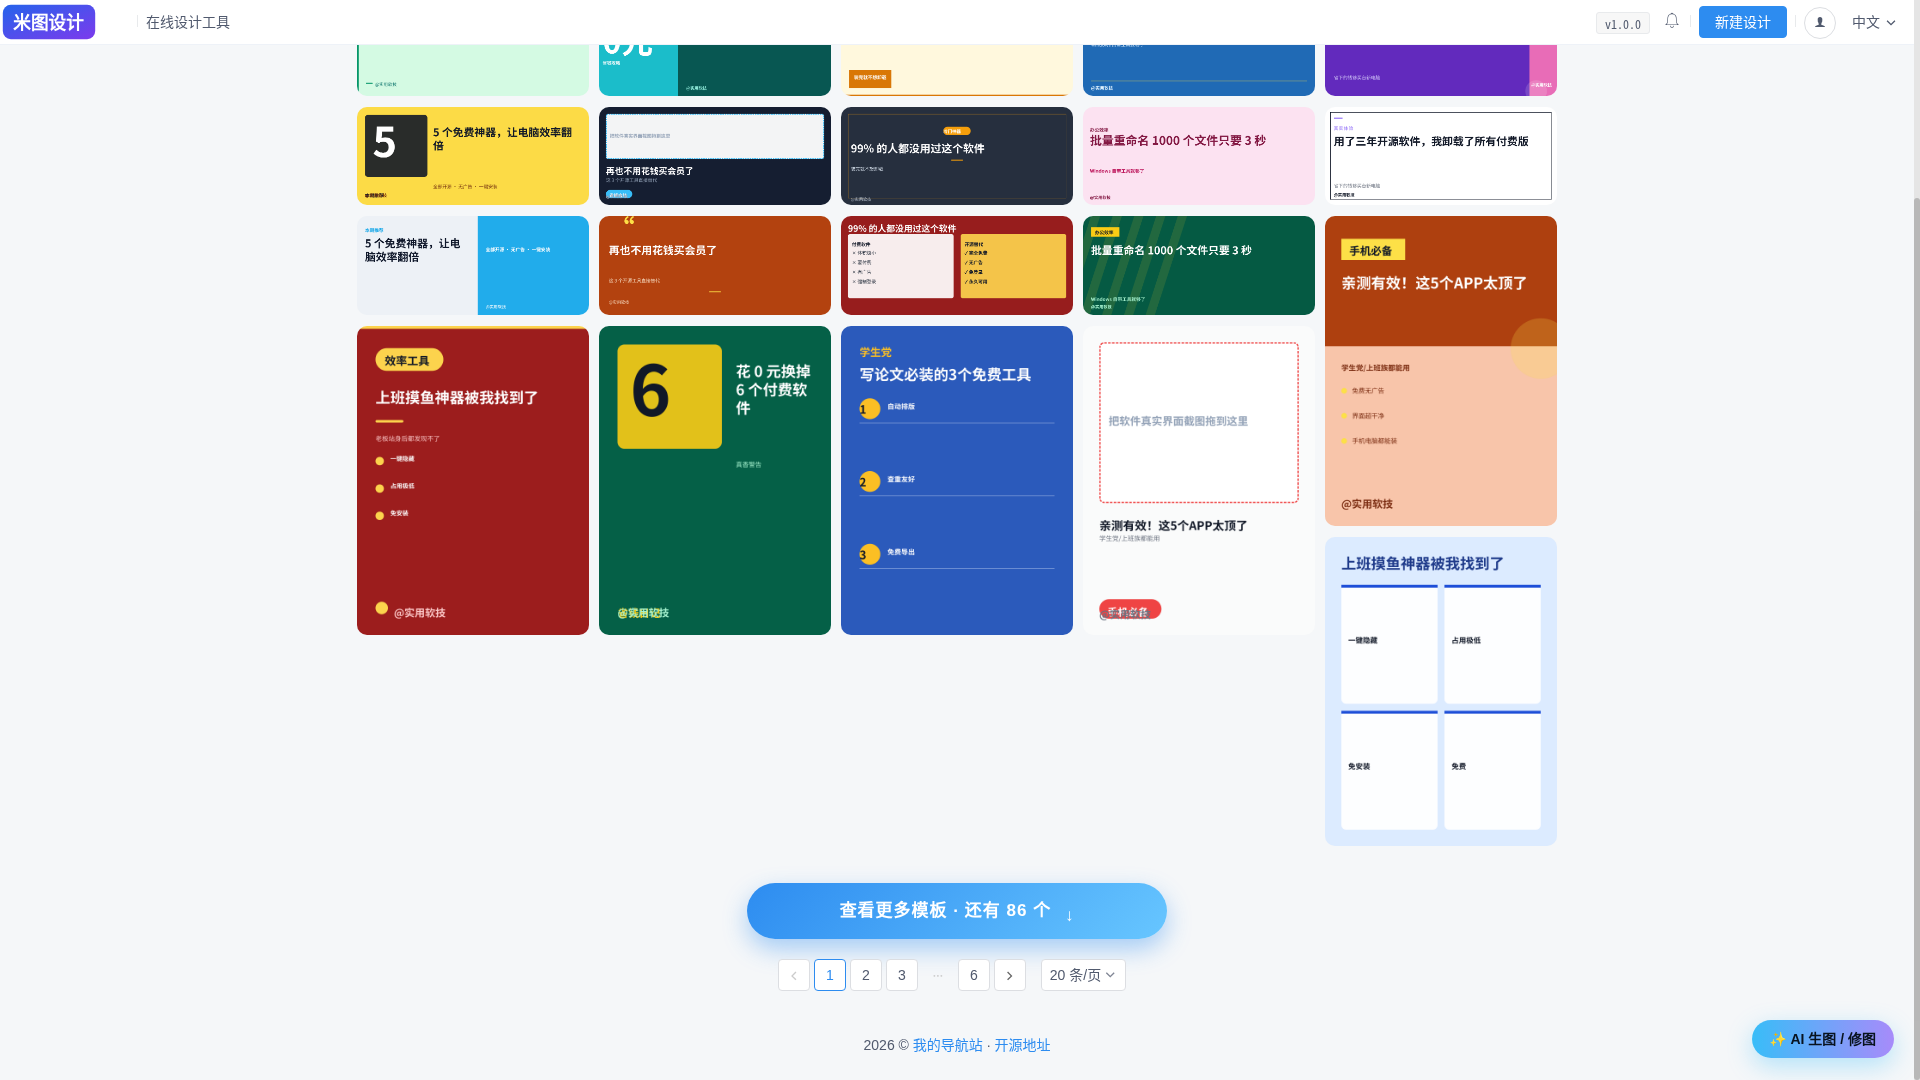
Task: Open the AI 生图 / 修图 button
Action: coord(1823,1039)
